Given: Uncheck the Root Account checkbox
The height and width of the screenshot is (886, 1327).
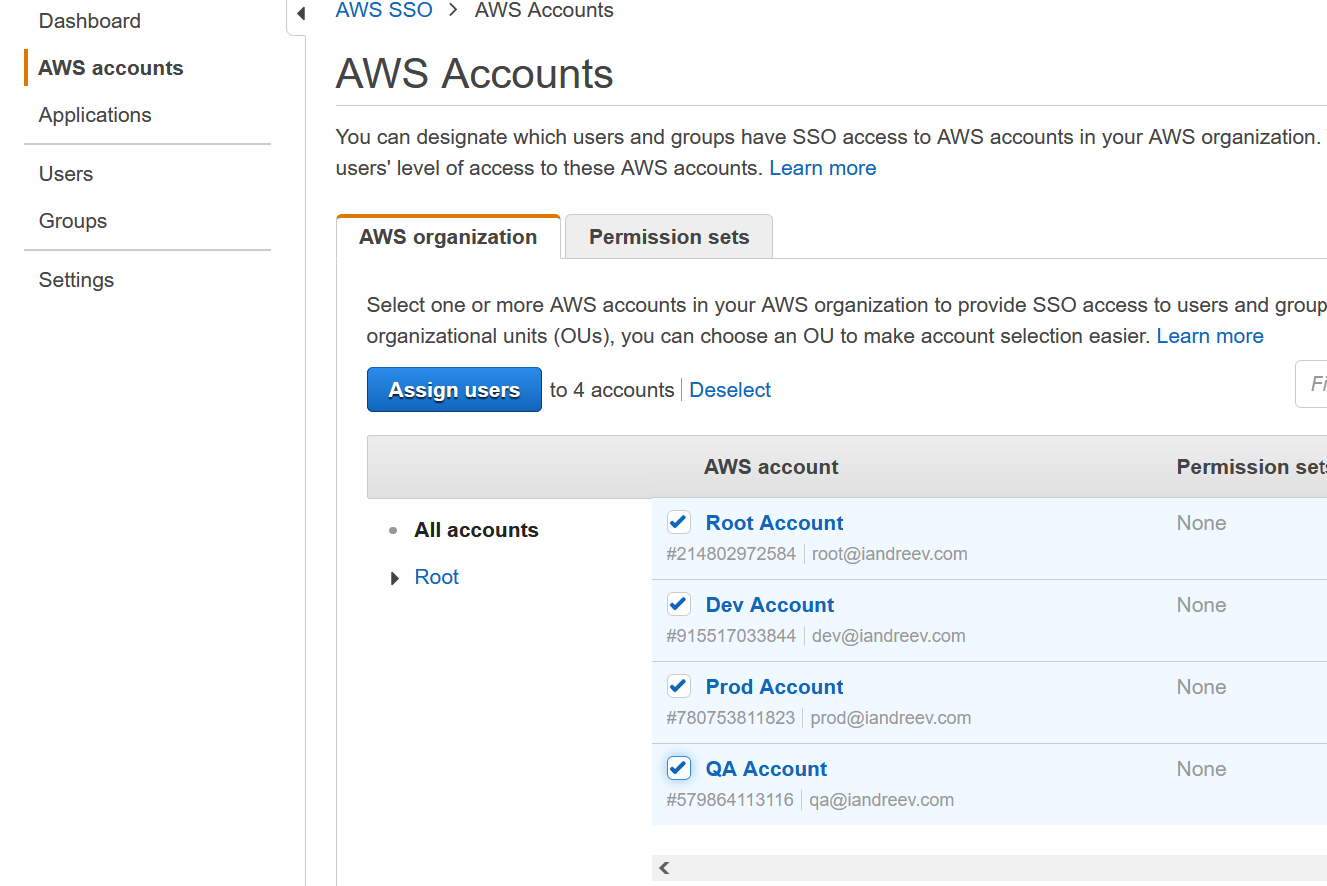Looking at the screenshot, I should pyautogui.click(x=679, y=522).
